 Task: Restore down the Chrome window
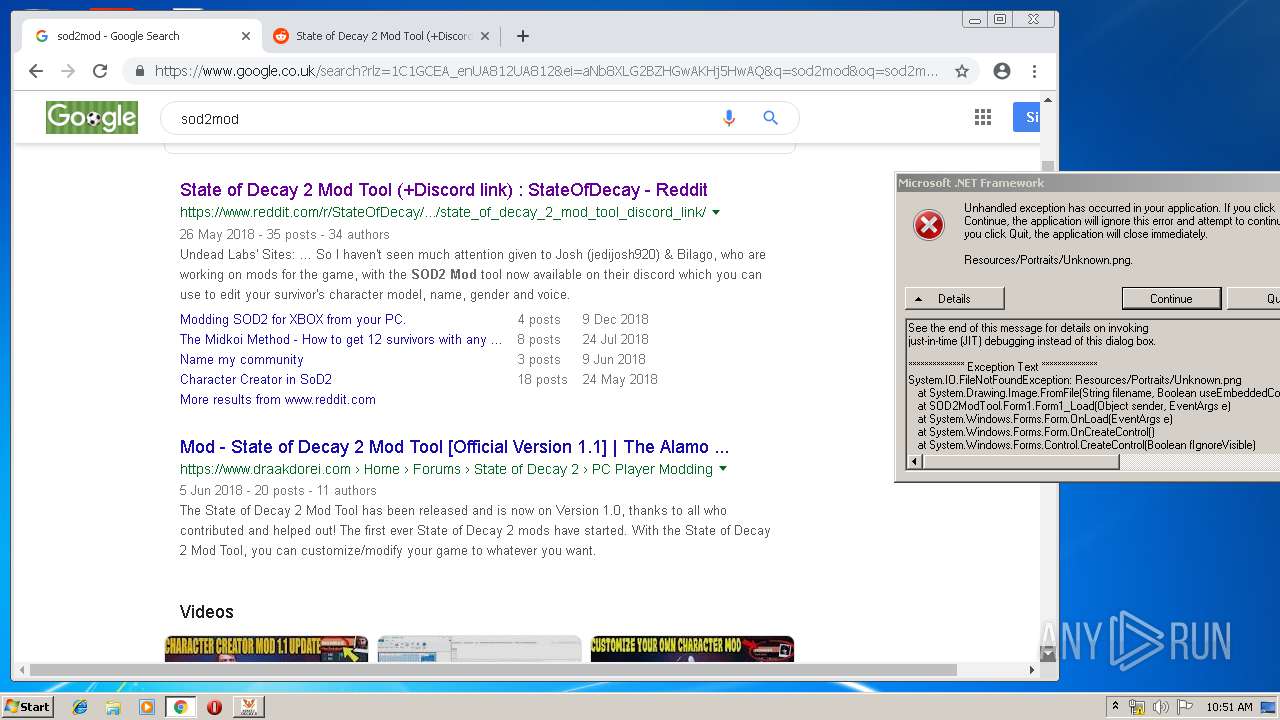(x=999, y=19)
